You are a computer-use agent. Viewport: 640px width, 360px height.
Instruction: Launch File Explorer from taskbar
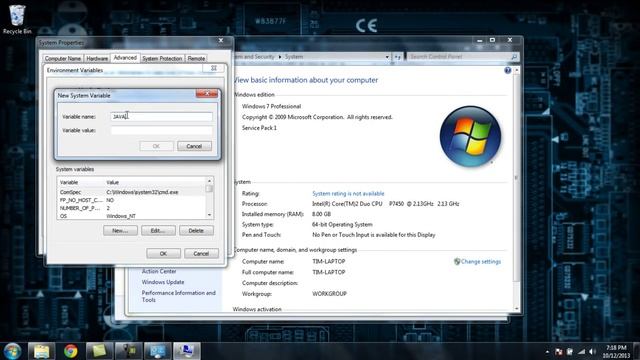pos(42,351)
